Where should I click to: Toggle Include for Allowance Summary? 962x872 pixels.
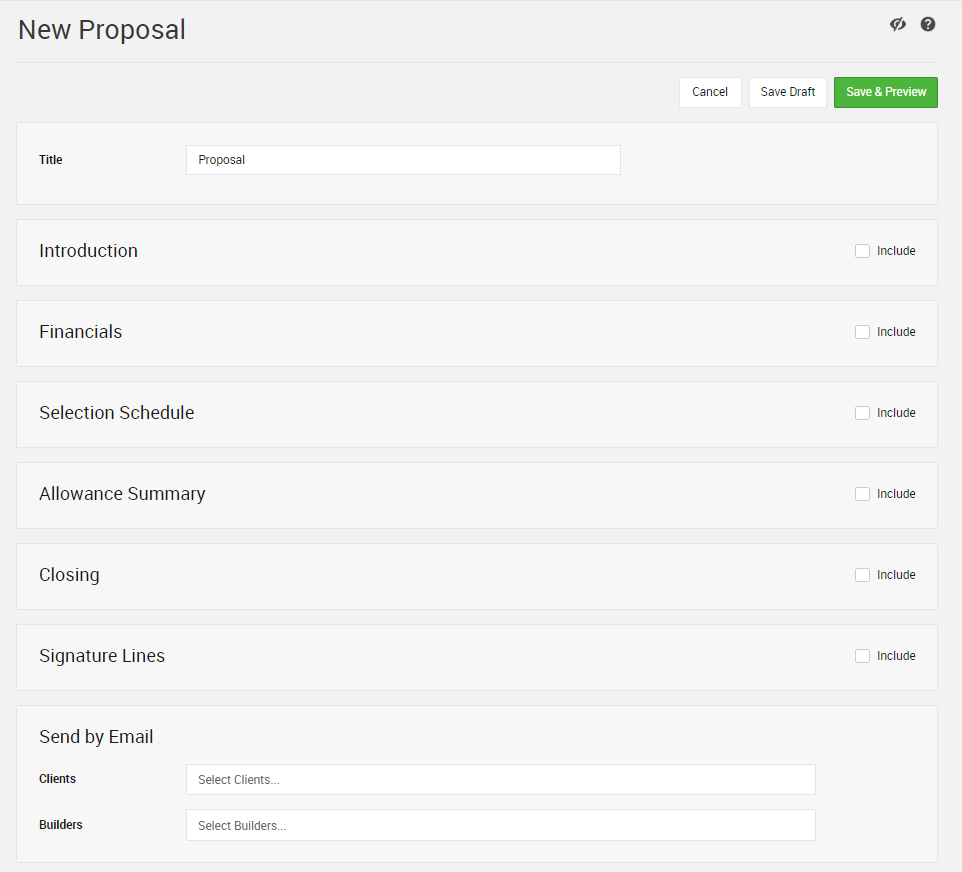click(x=862, y=494)
